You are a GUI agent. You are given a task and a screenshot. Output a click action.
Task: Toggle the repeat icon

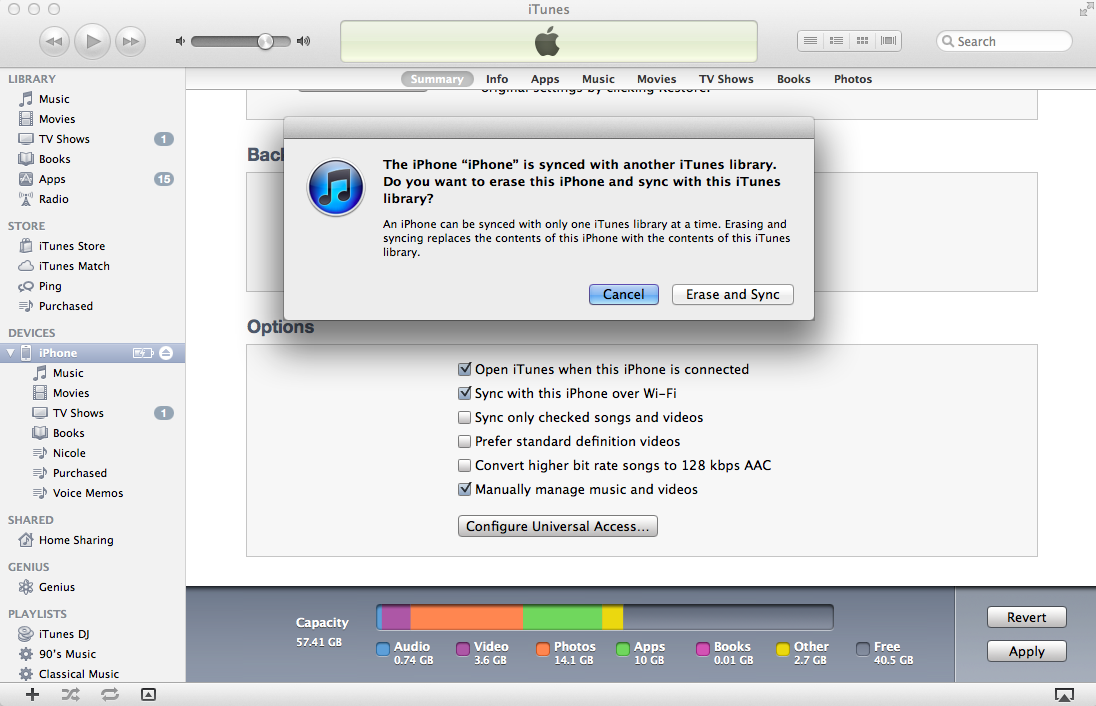pos(110,694)
